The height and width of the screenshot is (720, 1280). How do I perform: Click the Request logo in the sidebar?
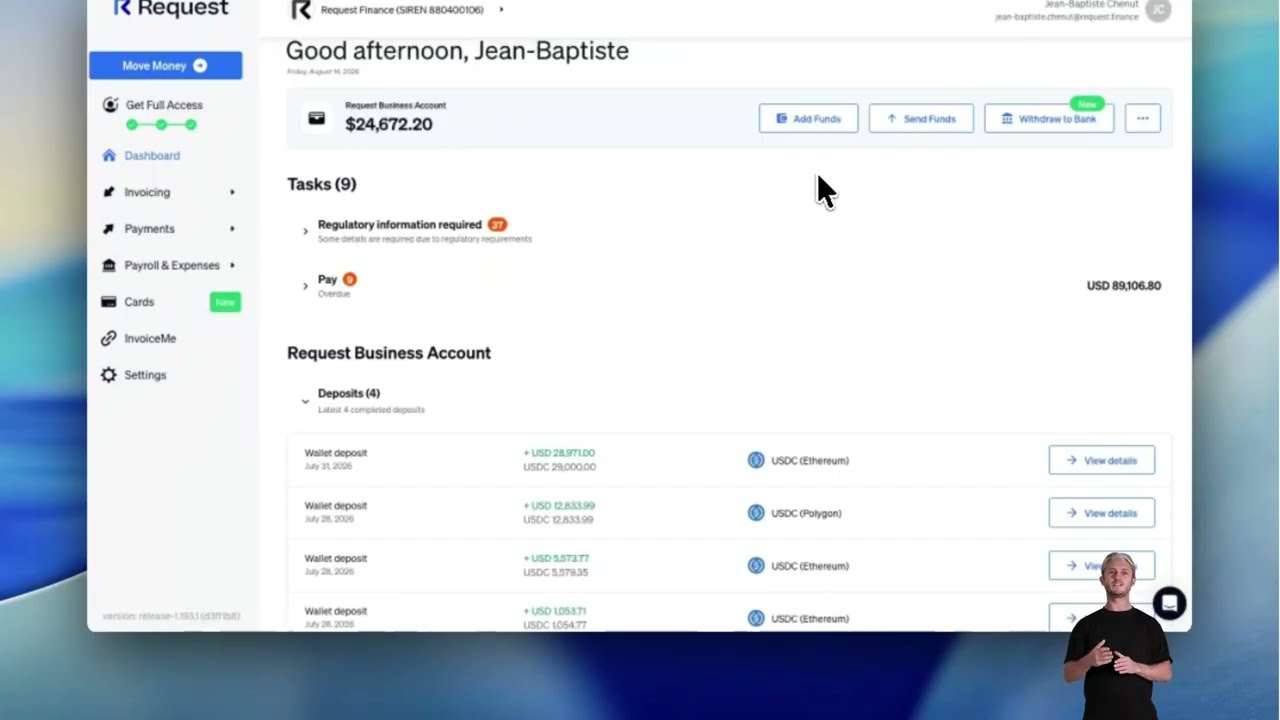pos(170,8)
